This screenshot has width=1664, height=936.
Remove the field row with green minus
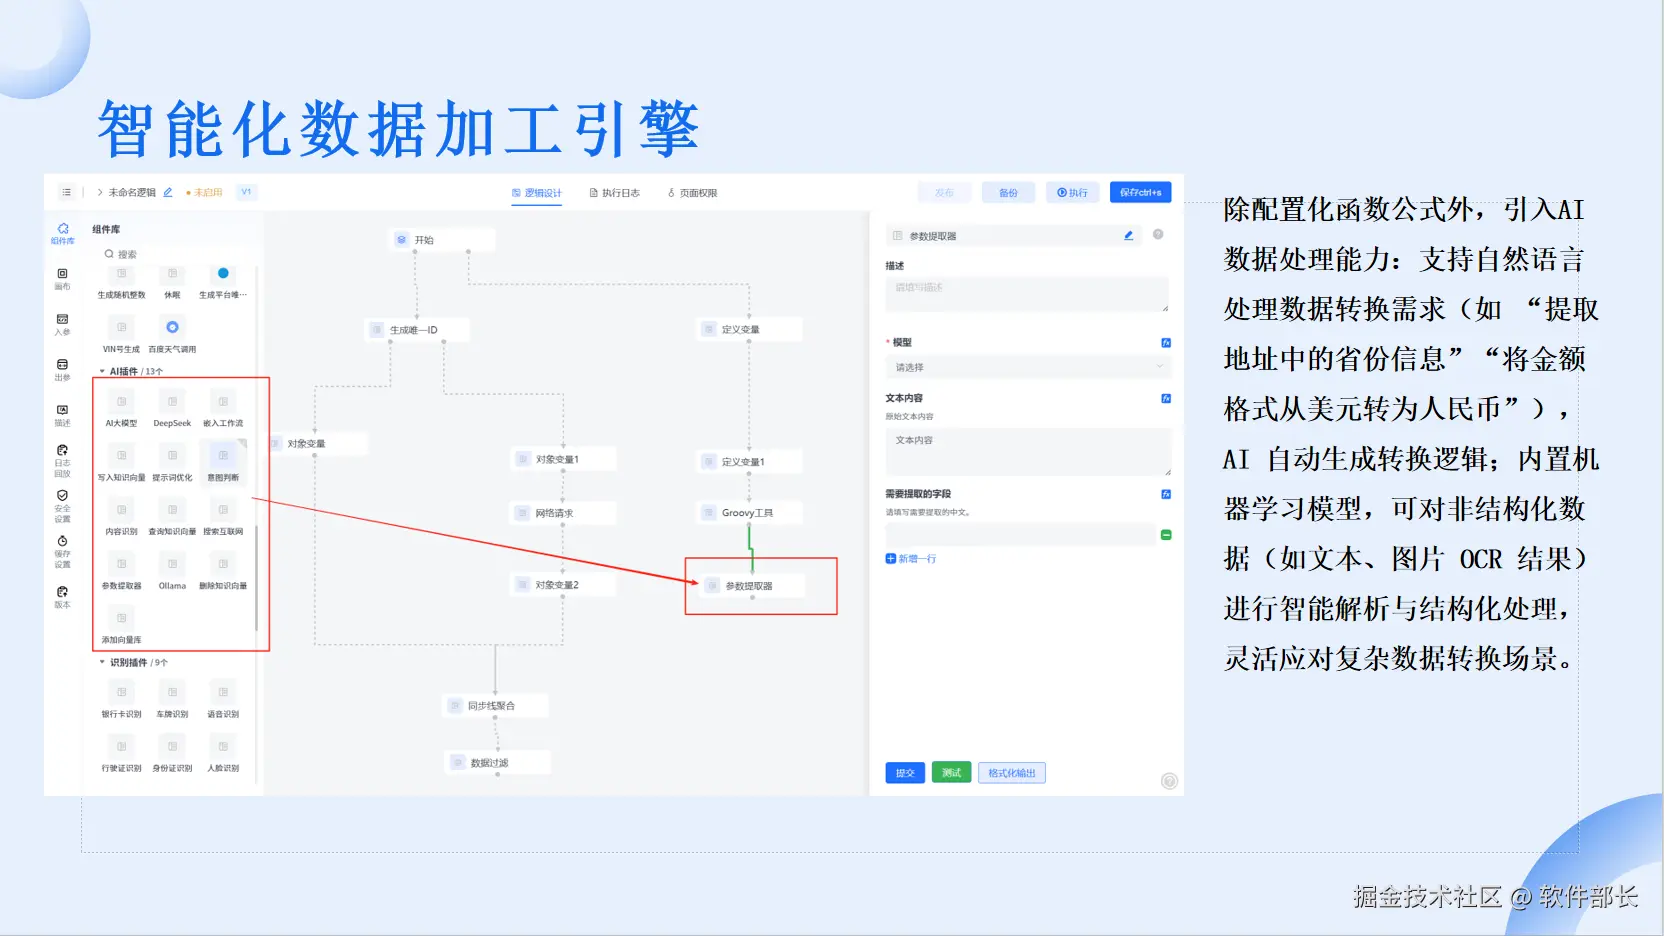1166,535
